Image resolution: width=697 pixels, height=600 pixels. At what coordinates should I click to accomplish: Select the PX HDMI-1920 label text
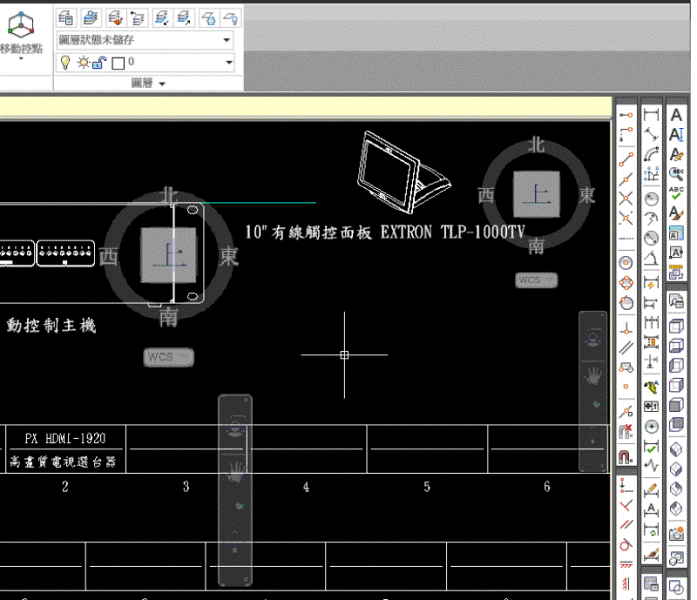coord(65,439)
